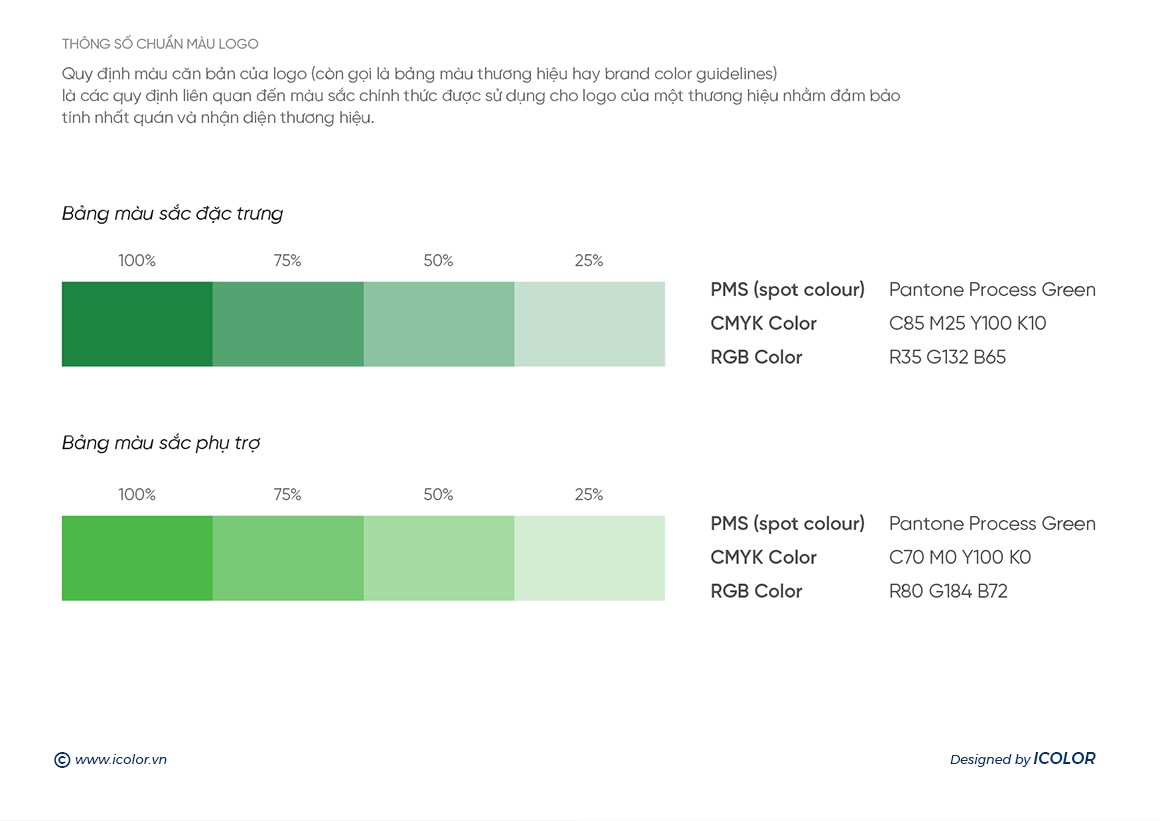Pick the 25% primary palette swatch
Screen dimensions: 1160x821
point(590,324)
